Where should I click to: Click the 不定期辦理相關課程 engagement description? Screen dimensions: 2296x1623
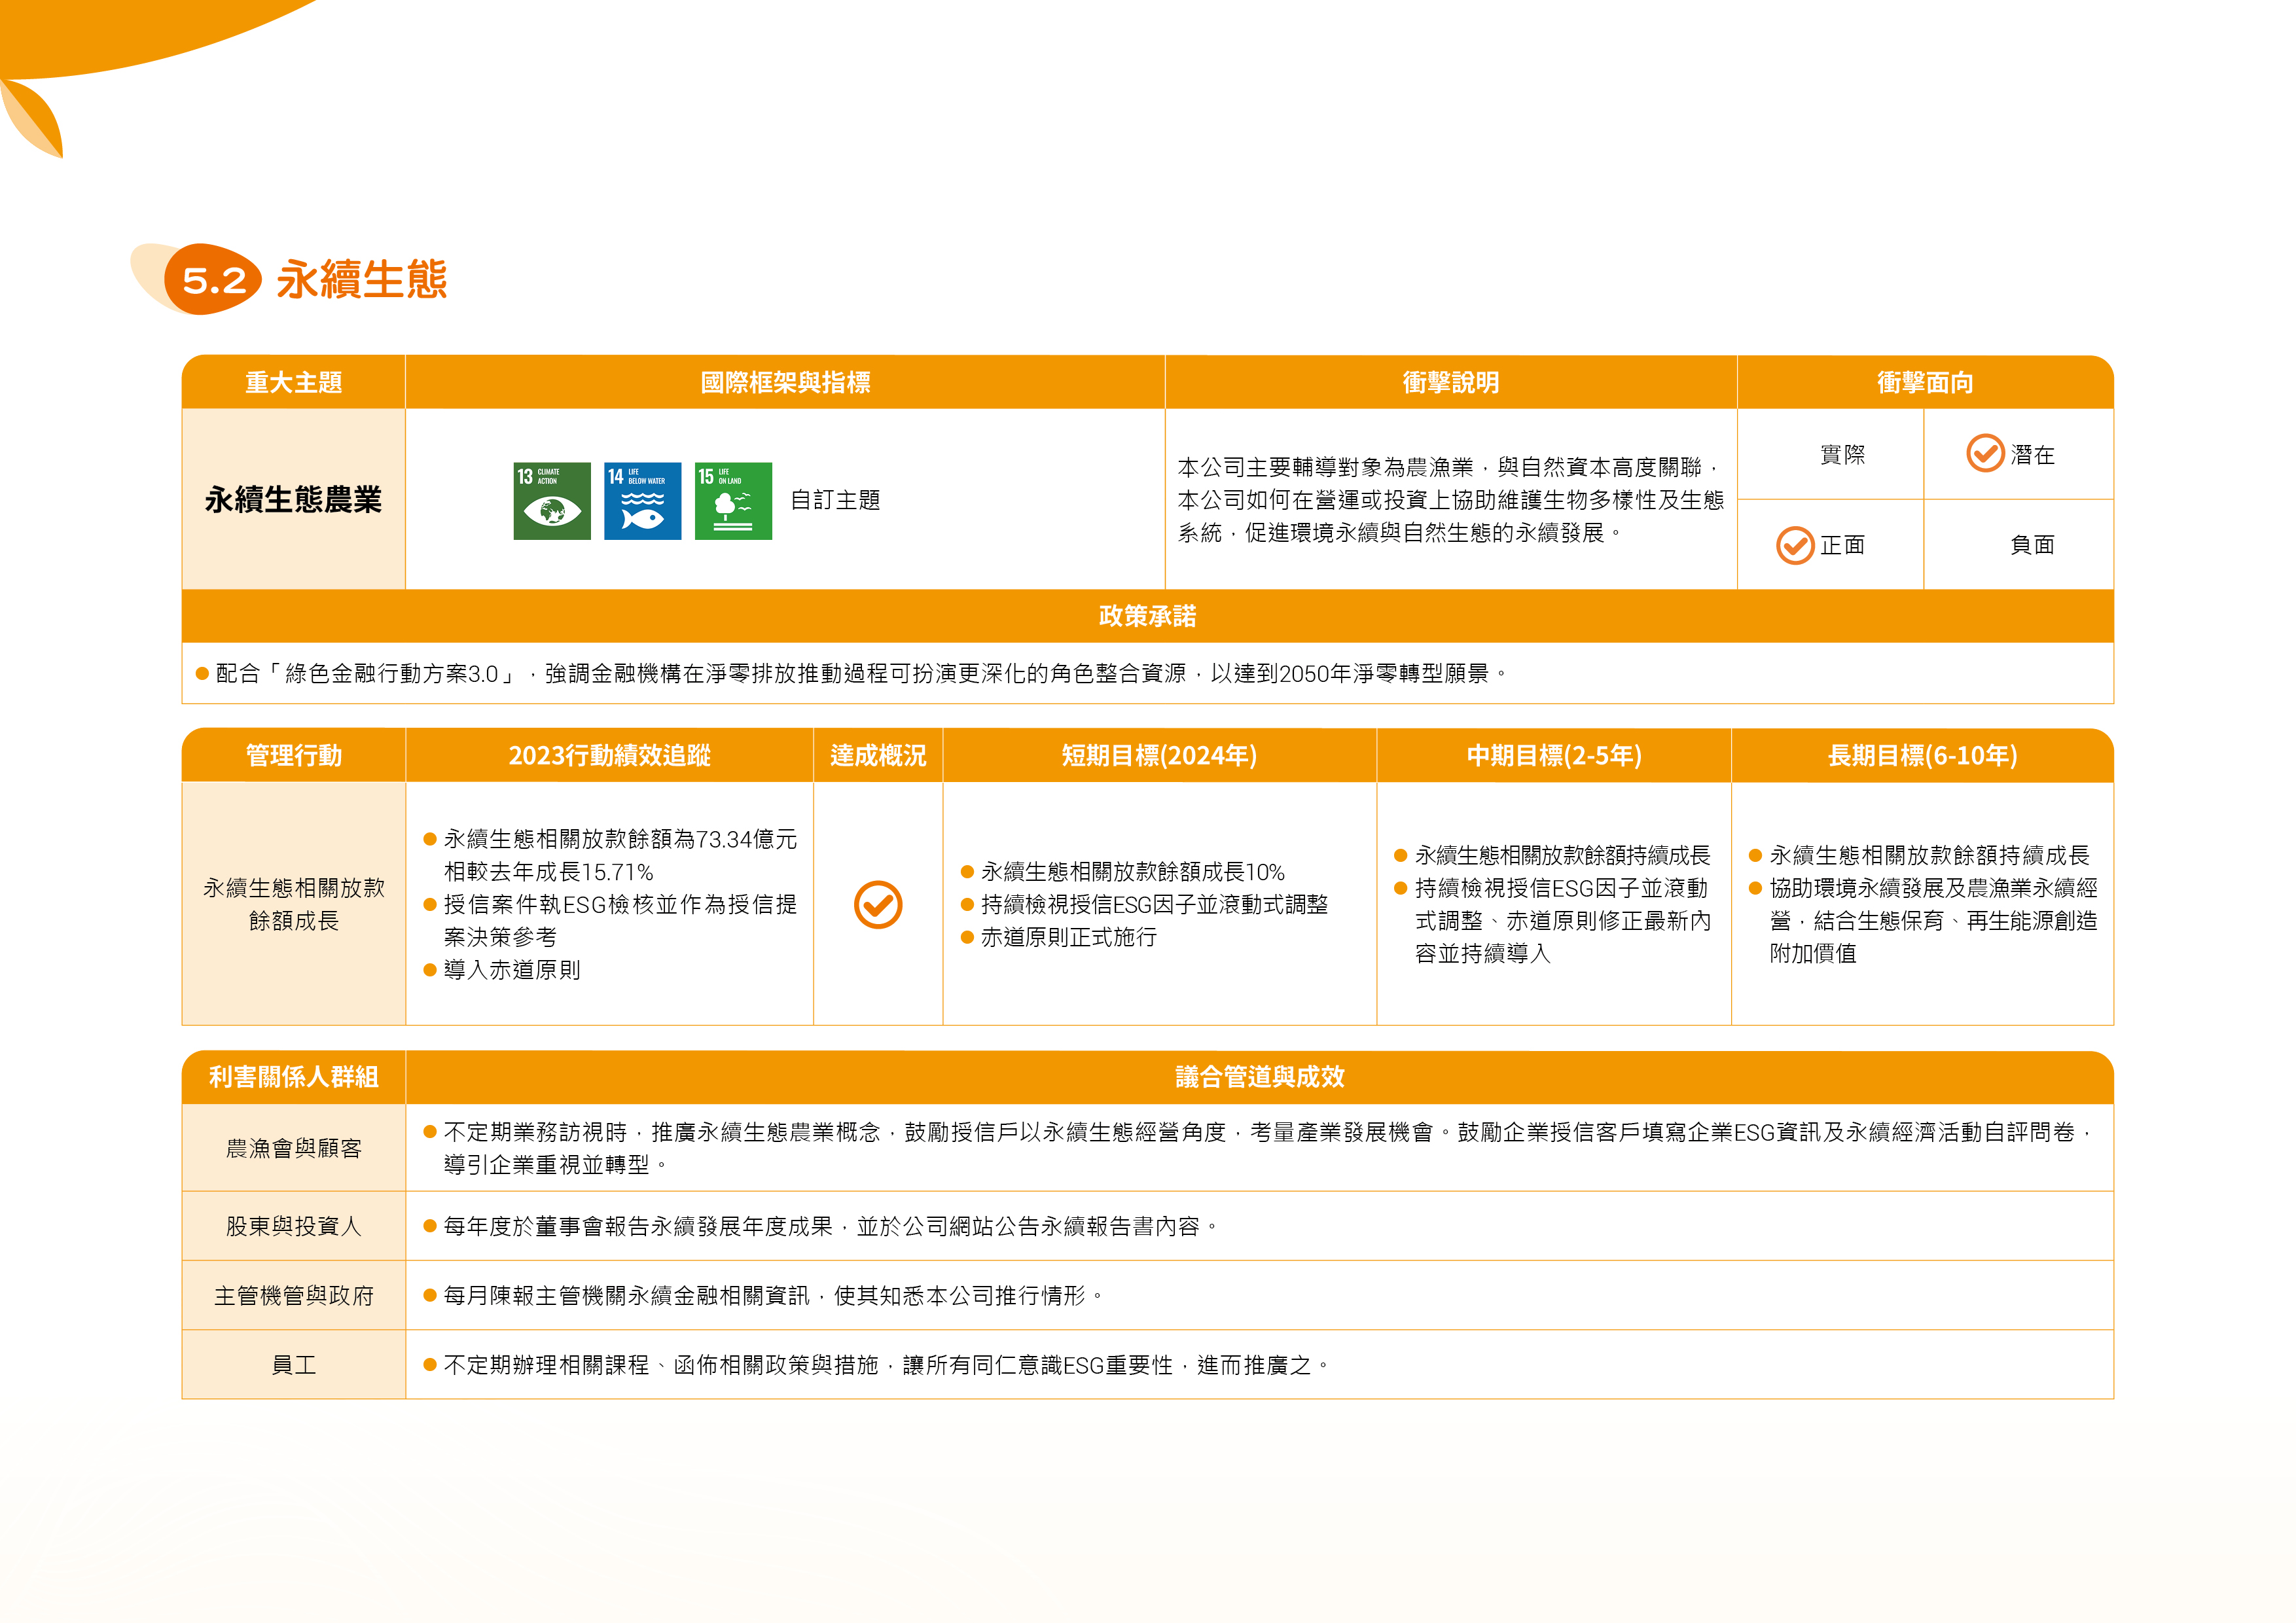point(877,1365)
